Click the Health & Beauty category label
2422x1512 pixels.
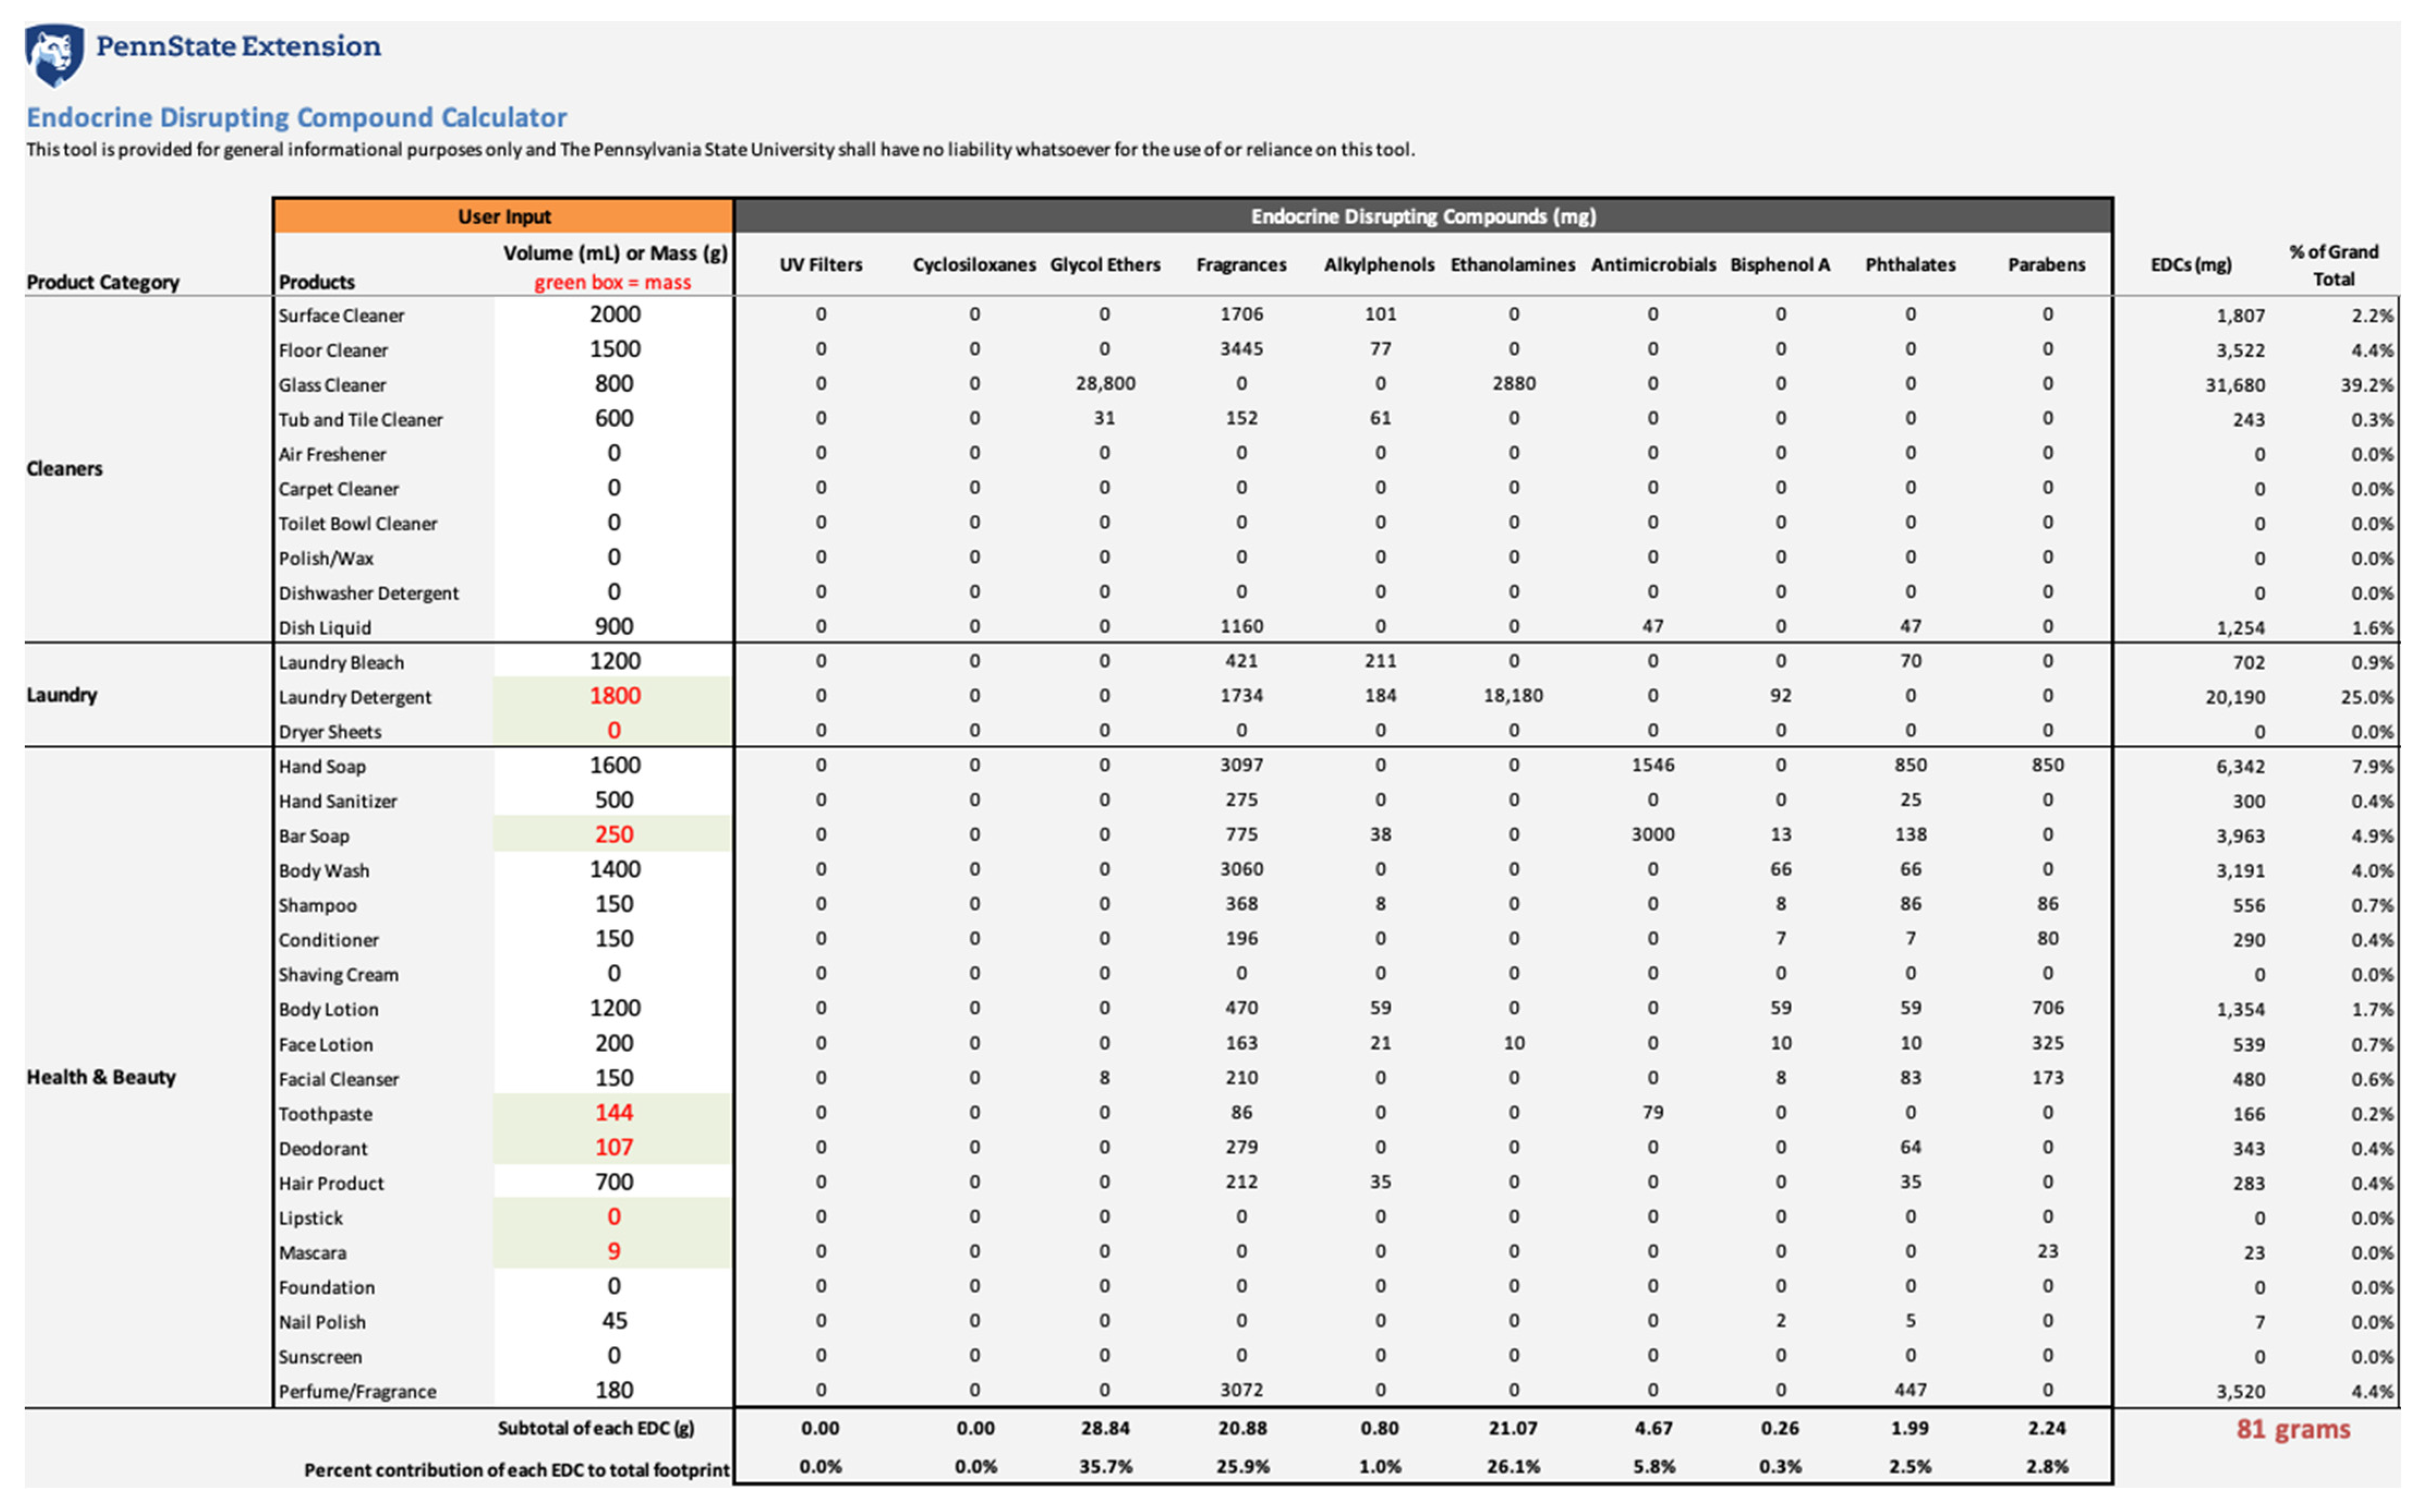click(x=101, y=1077)
